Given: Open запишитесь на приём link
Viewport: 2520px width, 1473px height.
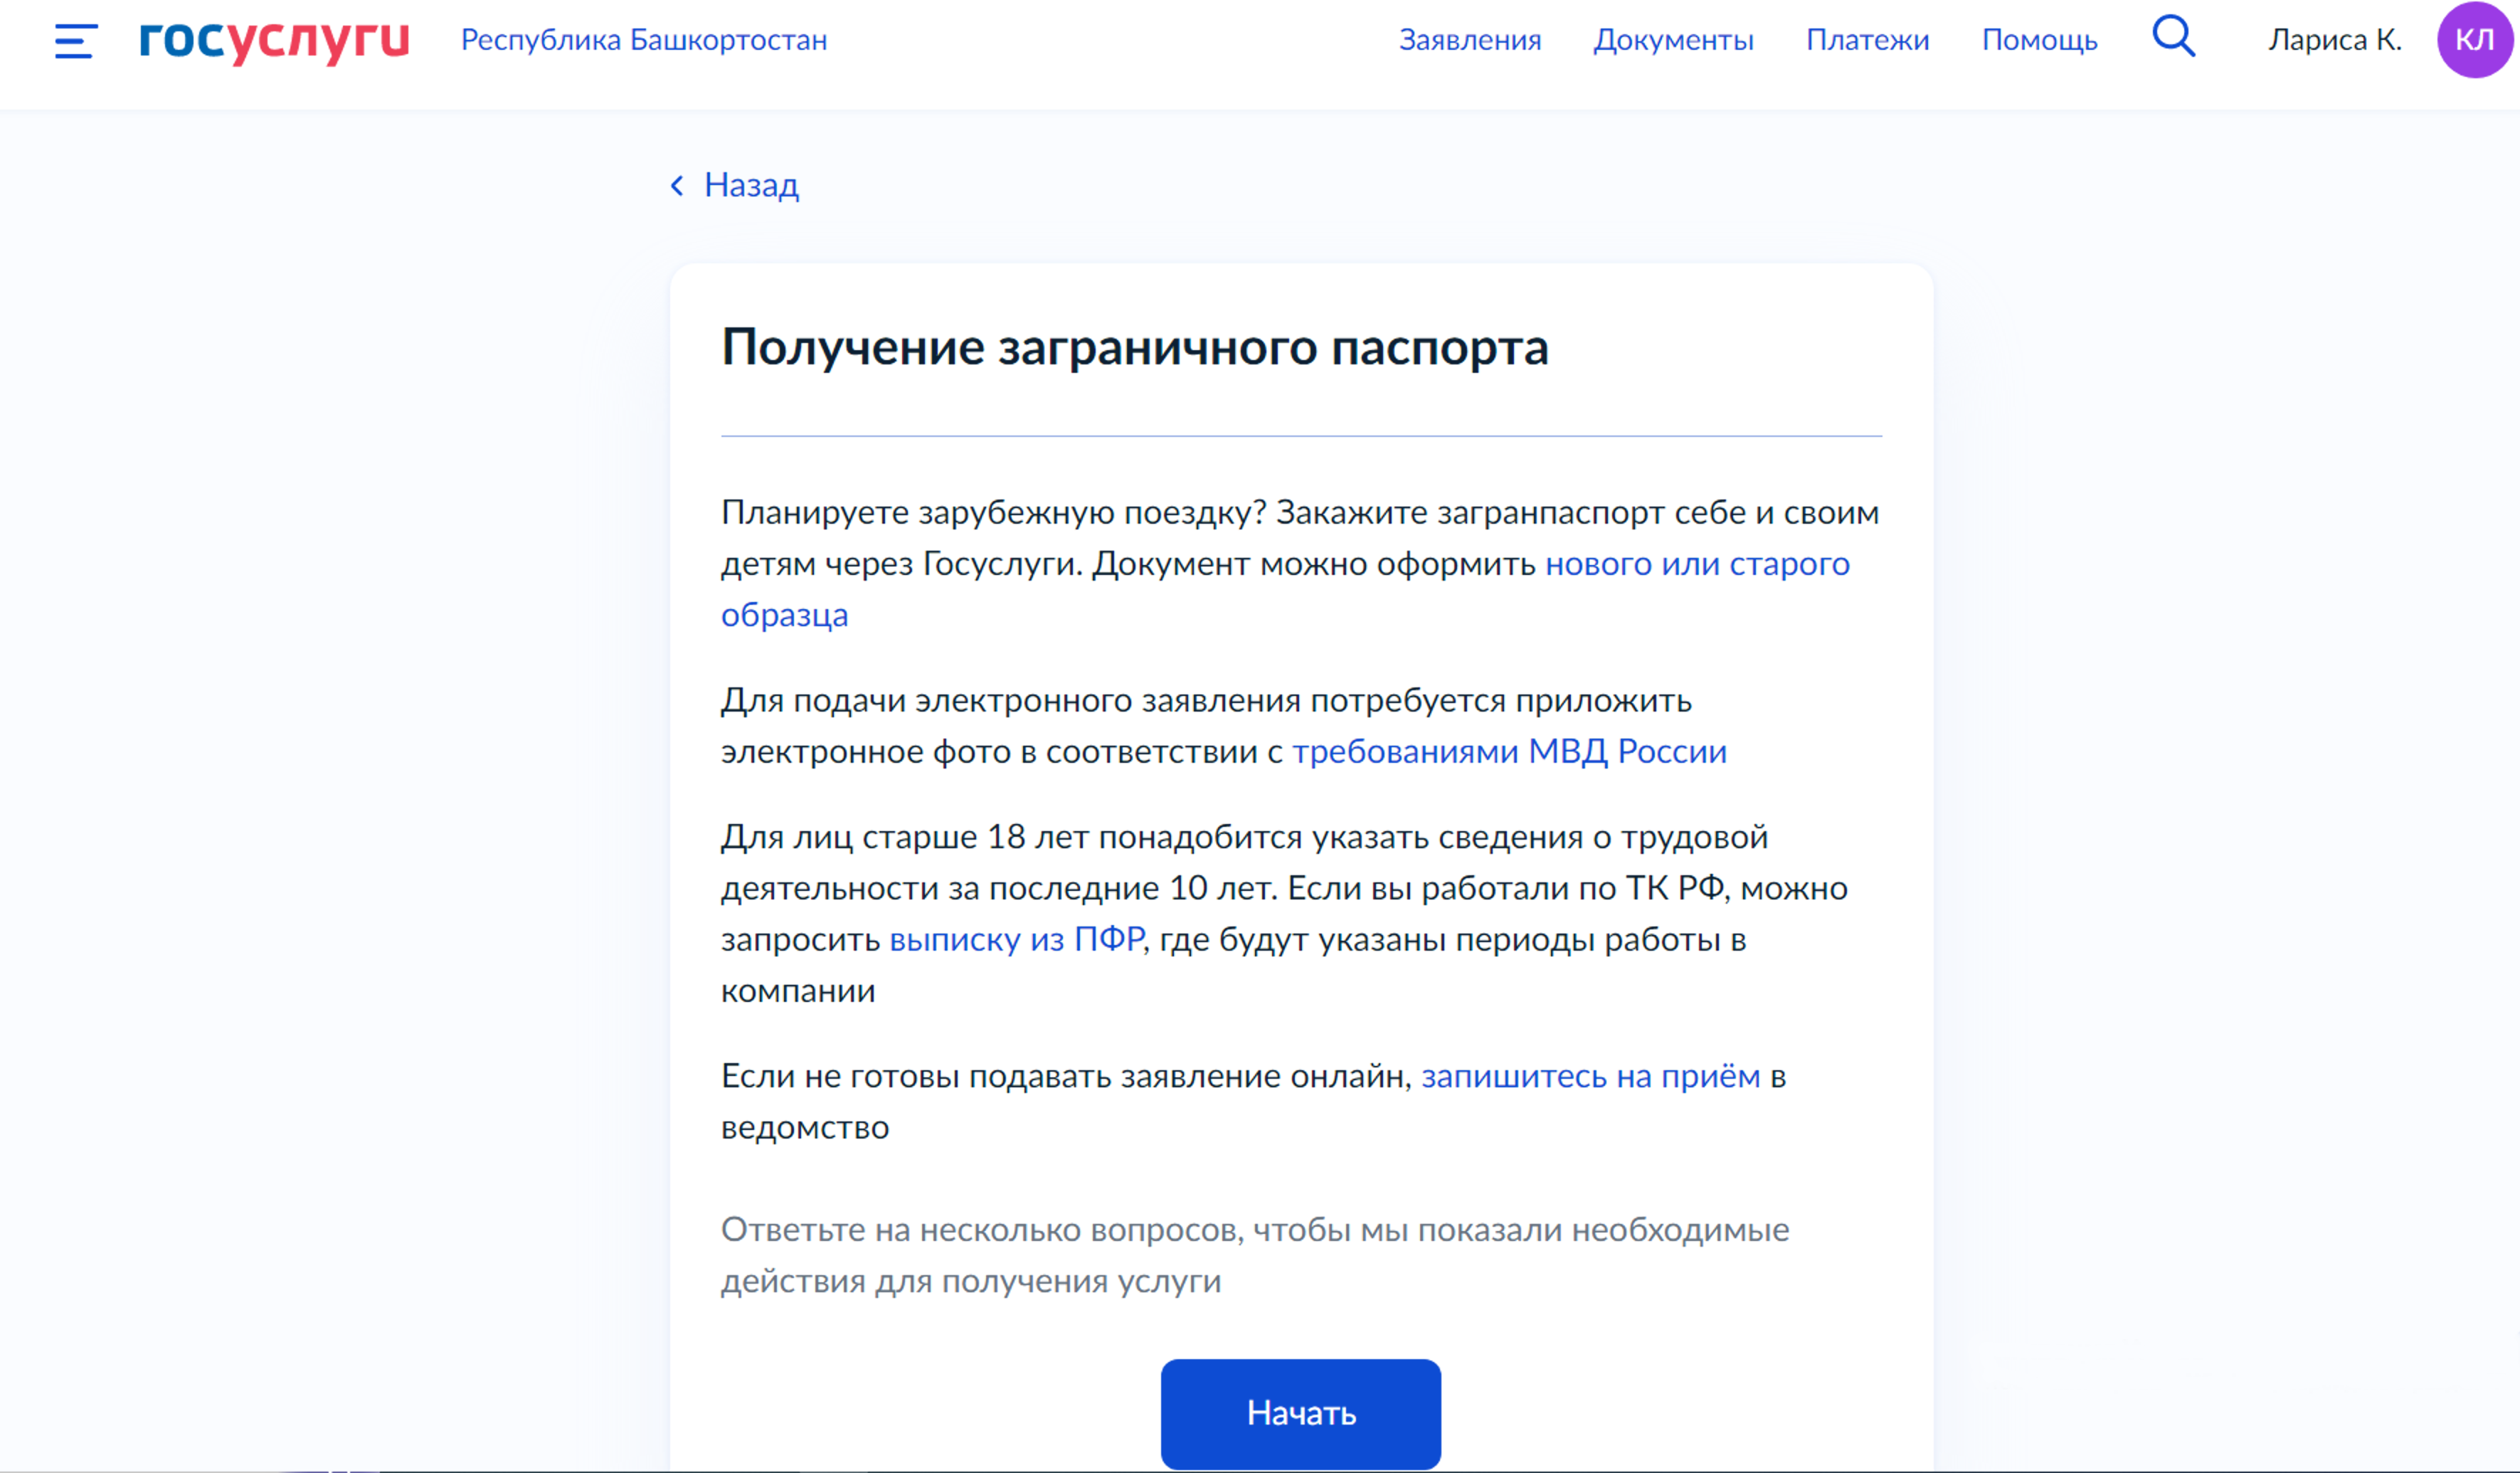Looking at the screenshot, I should pos(1590,1076).
